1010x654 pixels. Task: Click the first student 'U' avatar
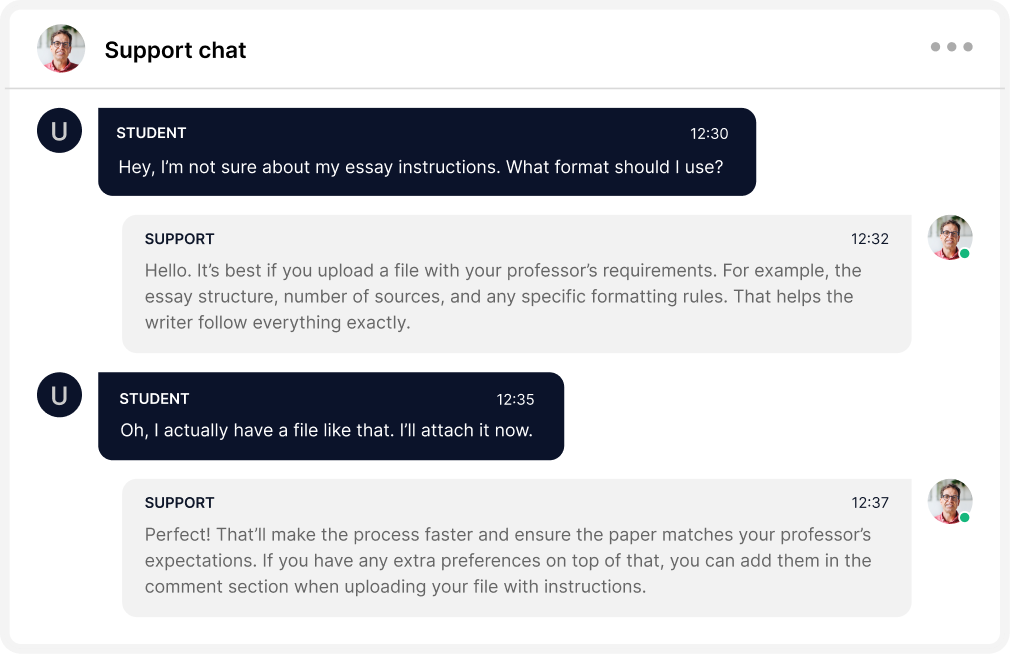[59, 131]
